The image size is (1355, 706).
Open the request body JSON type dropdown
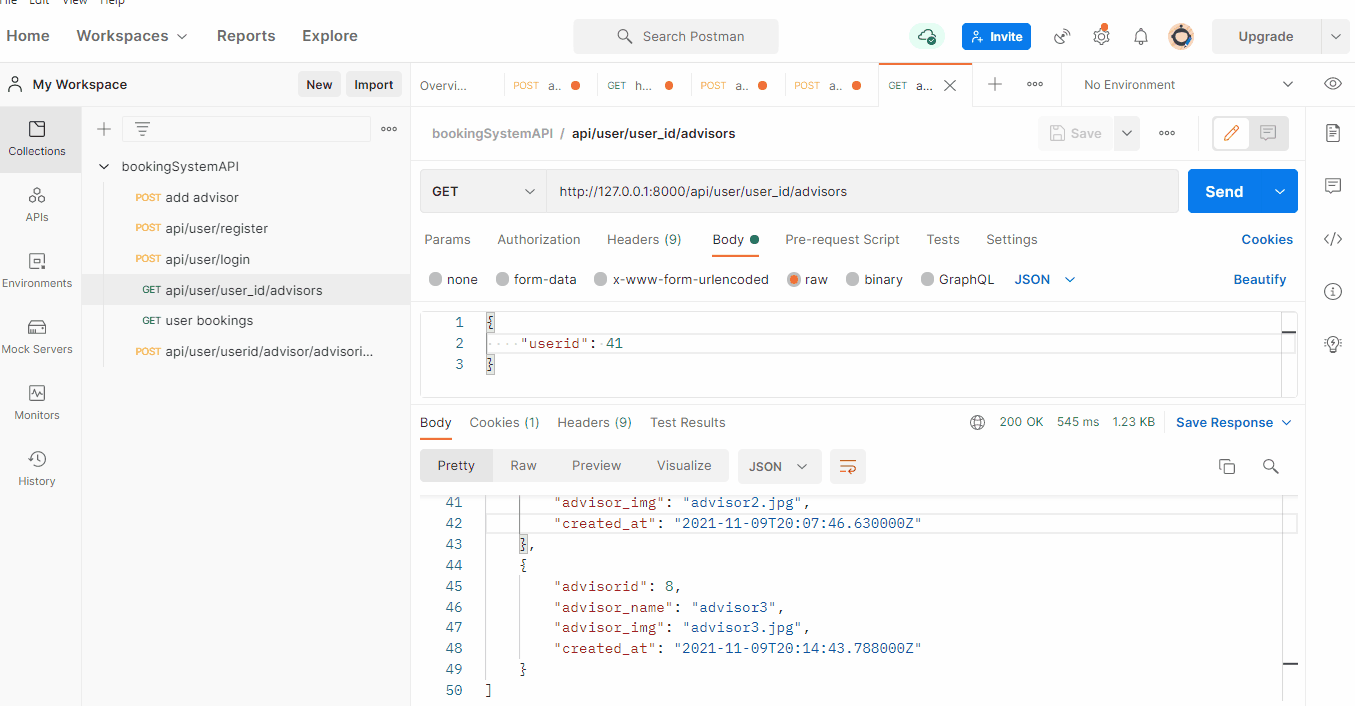pos(1045,280)
